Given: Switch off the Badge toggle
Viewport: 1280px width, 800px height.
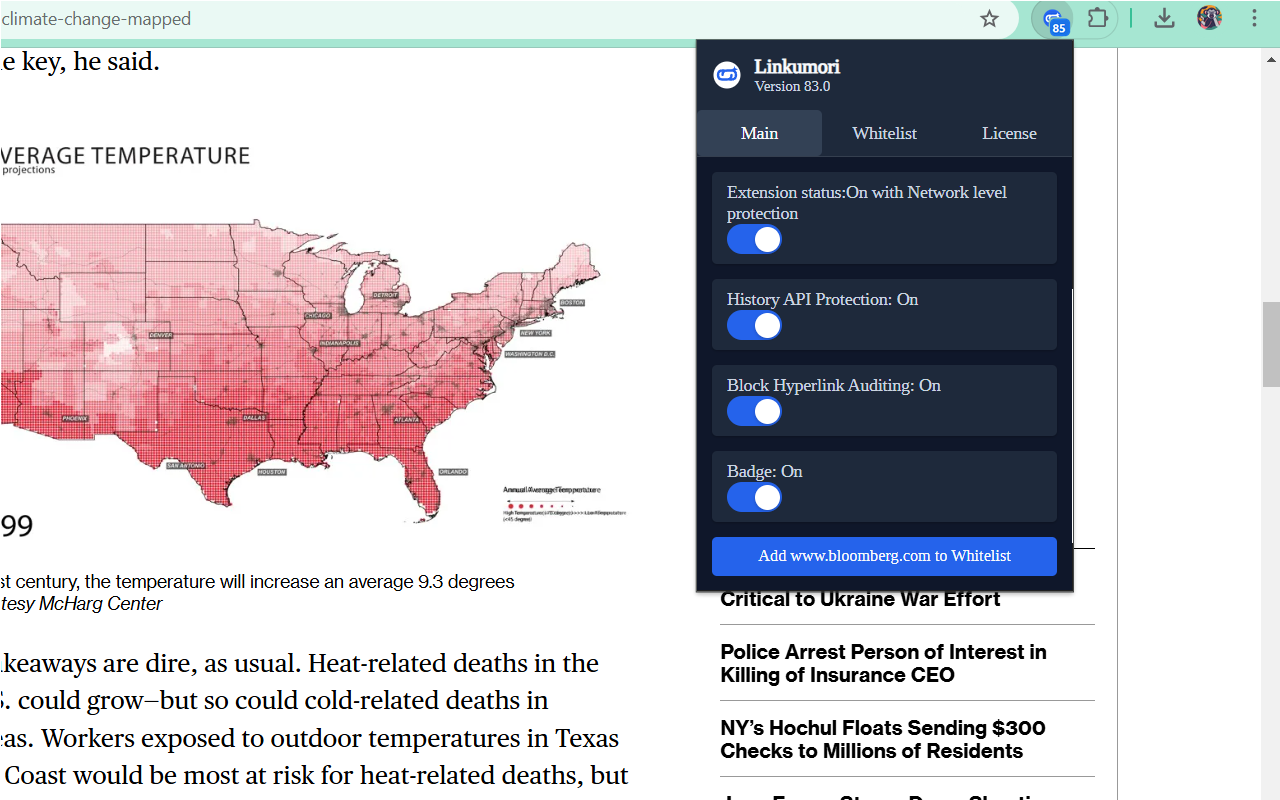Looking at the screenshot, I should click(754, 498).
